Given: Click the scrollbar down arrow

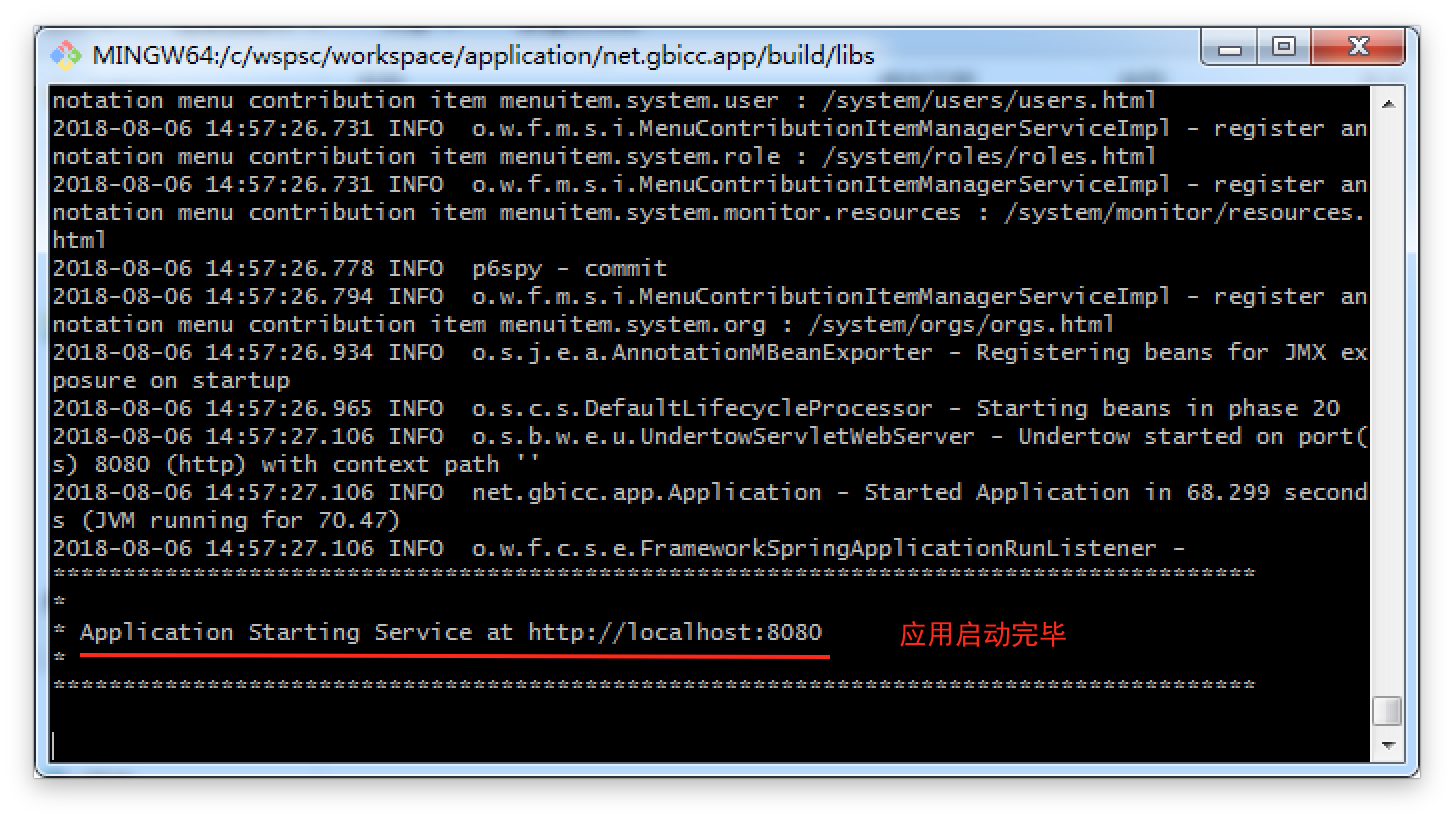Looking at the screenshot, I should [x=1387, y=745].
